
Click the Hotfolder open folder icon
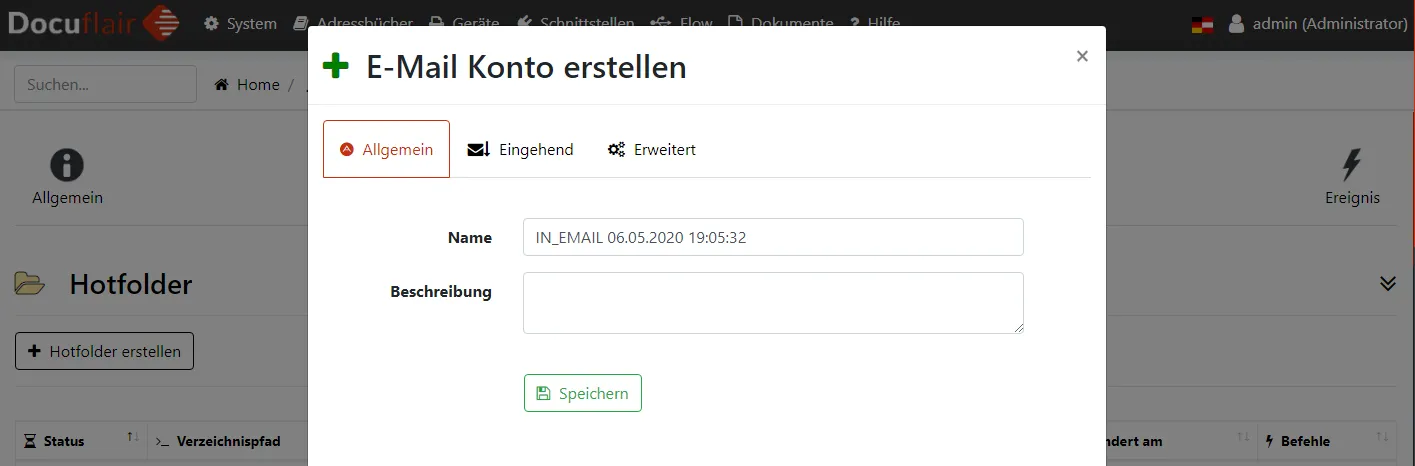coord(30,285)
